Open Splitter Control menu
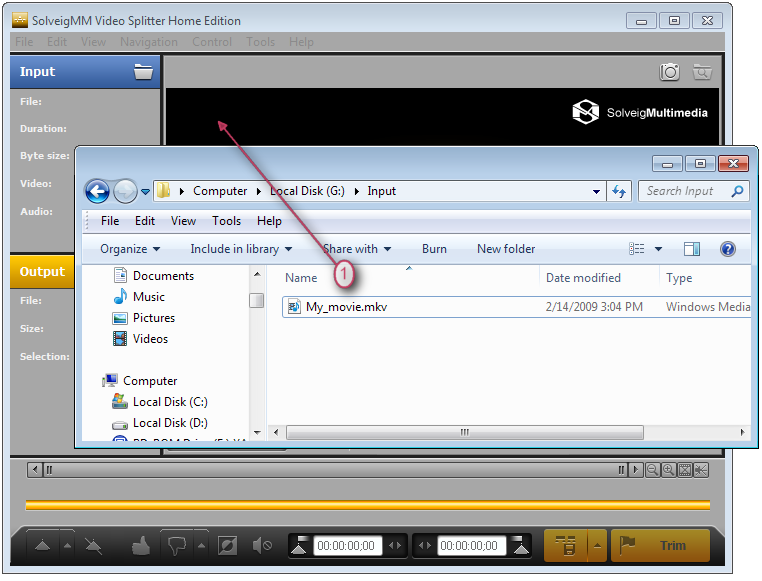This screenshot has width=762, height=581. 212,42
